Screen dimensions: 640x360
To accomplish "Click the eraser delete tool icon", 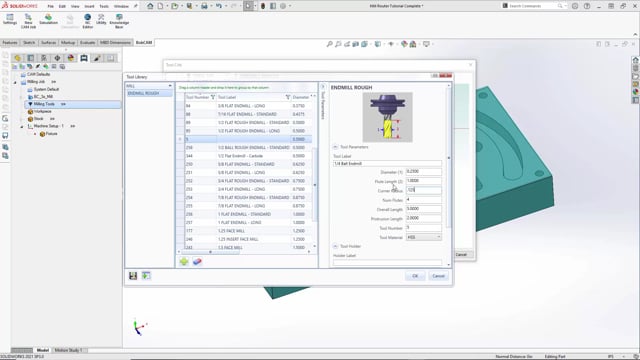I will (x=197, y=262).
